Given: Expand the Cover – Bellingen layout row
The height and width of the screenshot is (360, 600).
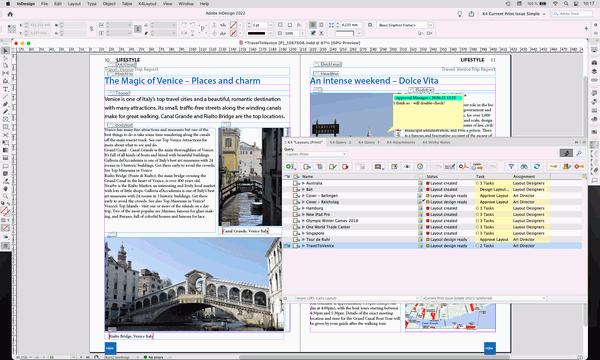Looking at the screenshot, I should [x=303, y=195].
